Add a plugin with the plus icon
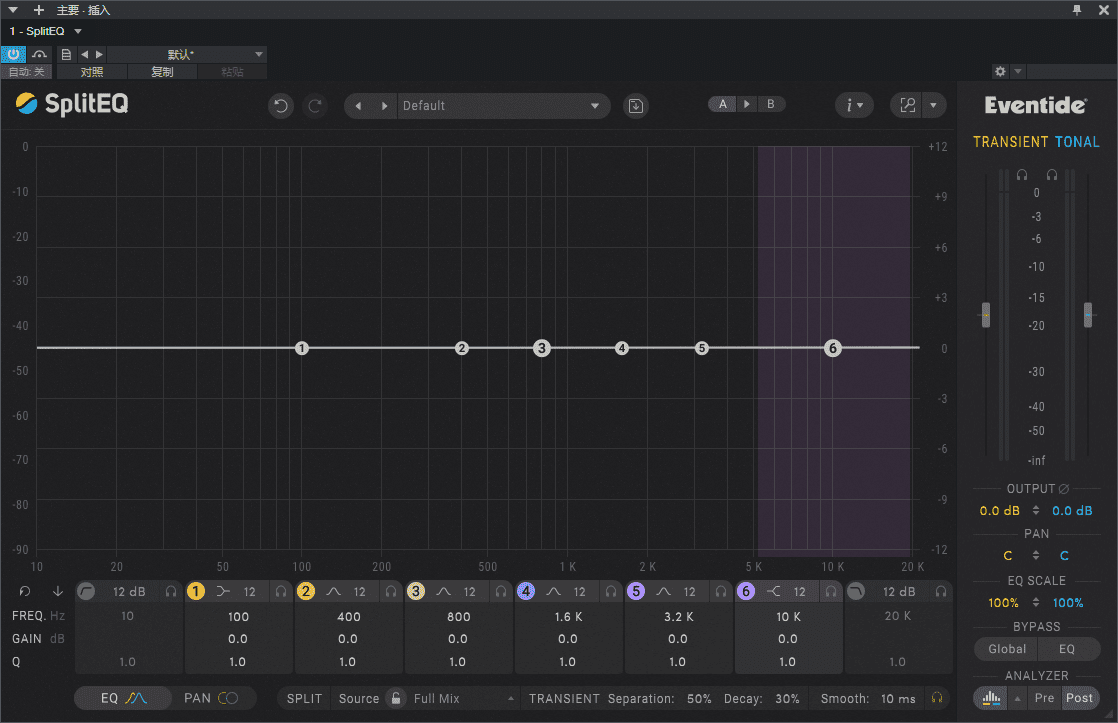This screenshot has height=723, width=1118. tap(39, 10)
